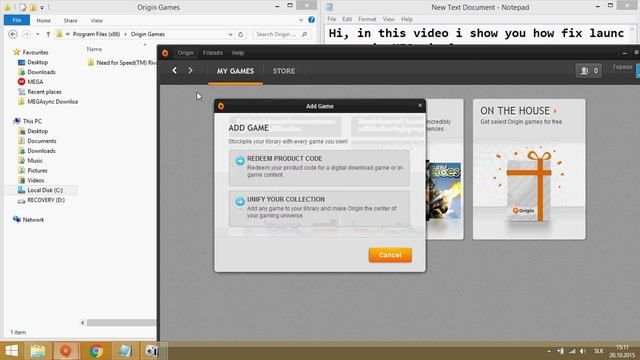Select Local Disk (C:)

[x=45, y=190]
